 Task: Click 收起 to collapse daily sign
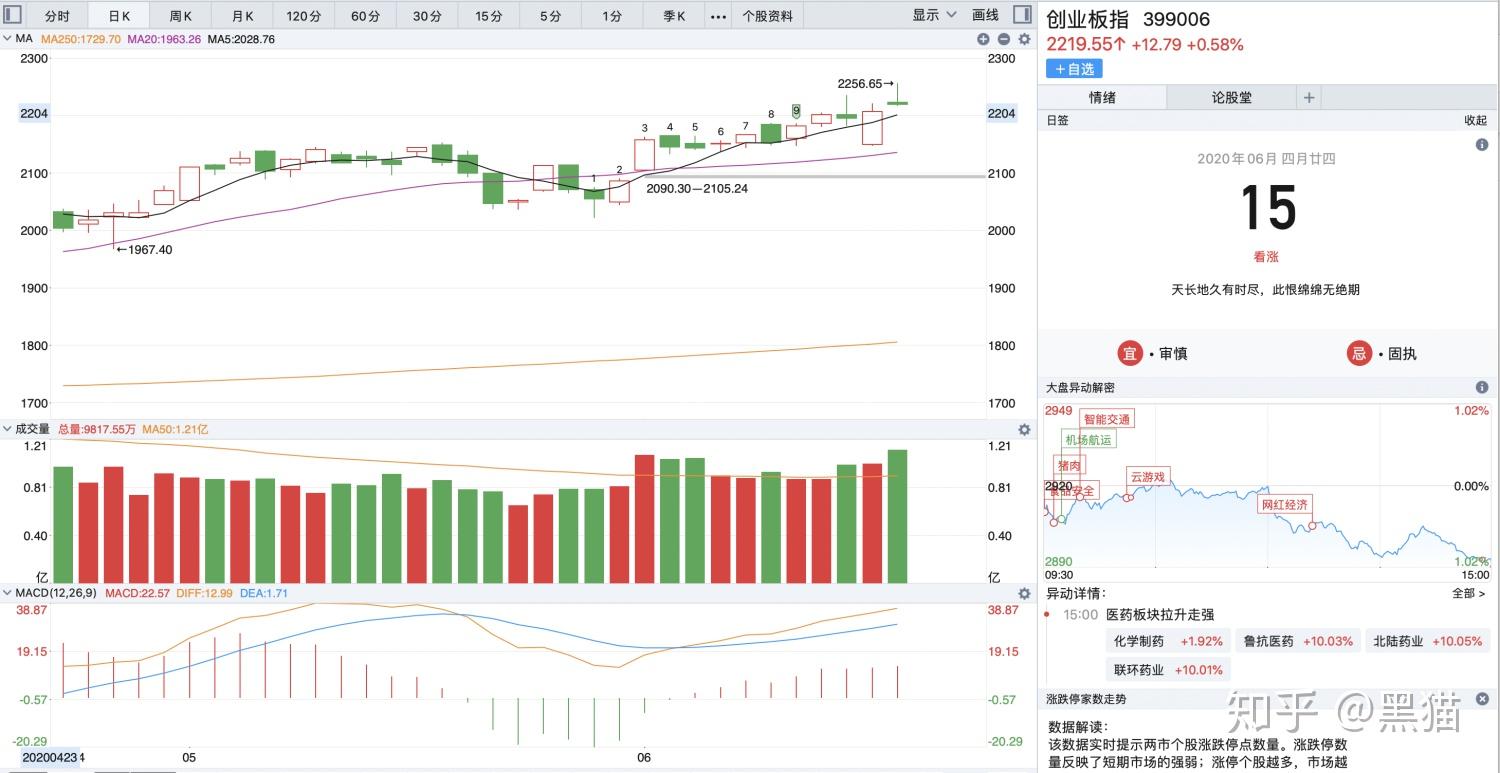[x=1476, y=120]
